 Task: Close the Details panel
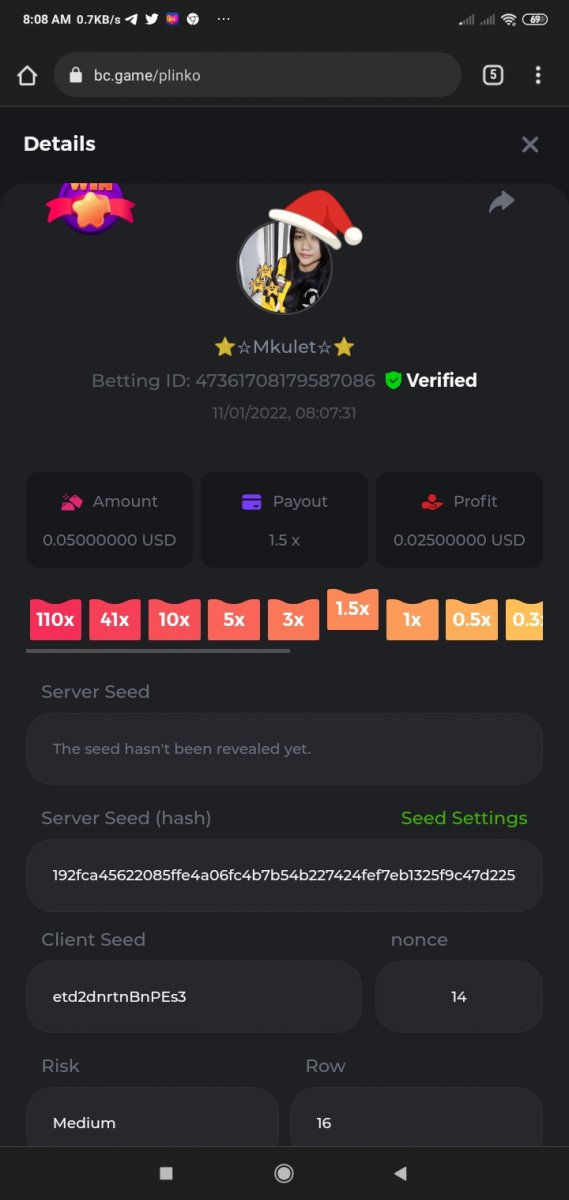tap(530, 144)
